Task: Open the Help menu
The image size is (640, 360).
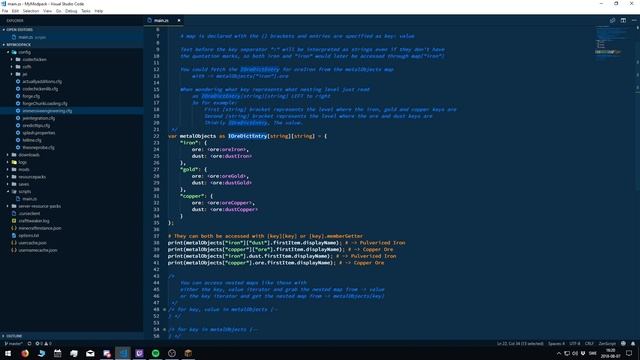Action: [99, 11]
